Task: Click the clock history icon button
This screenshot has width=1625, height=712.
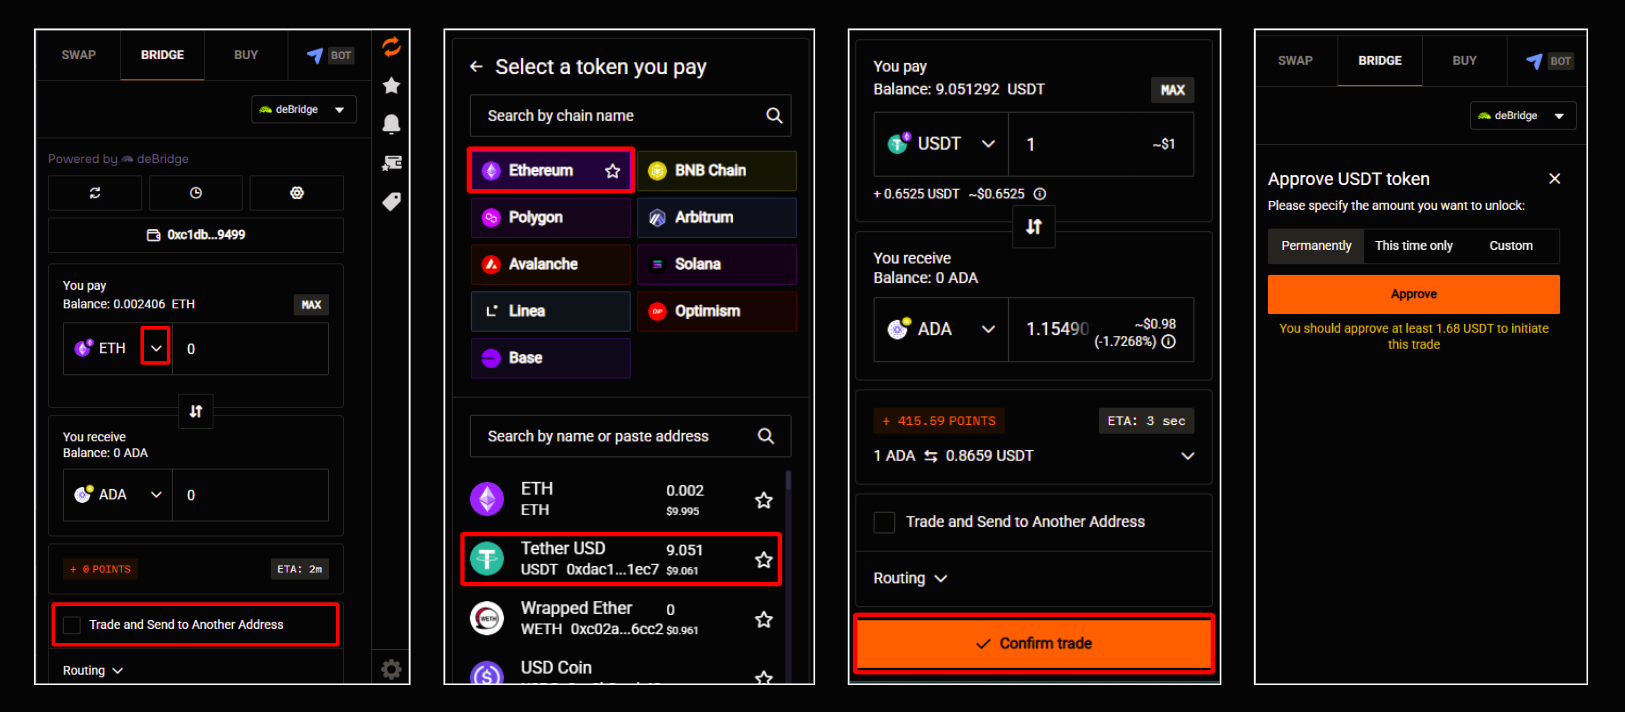Action: 196,193
